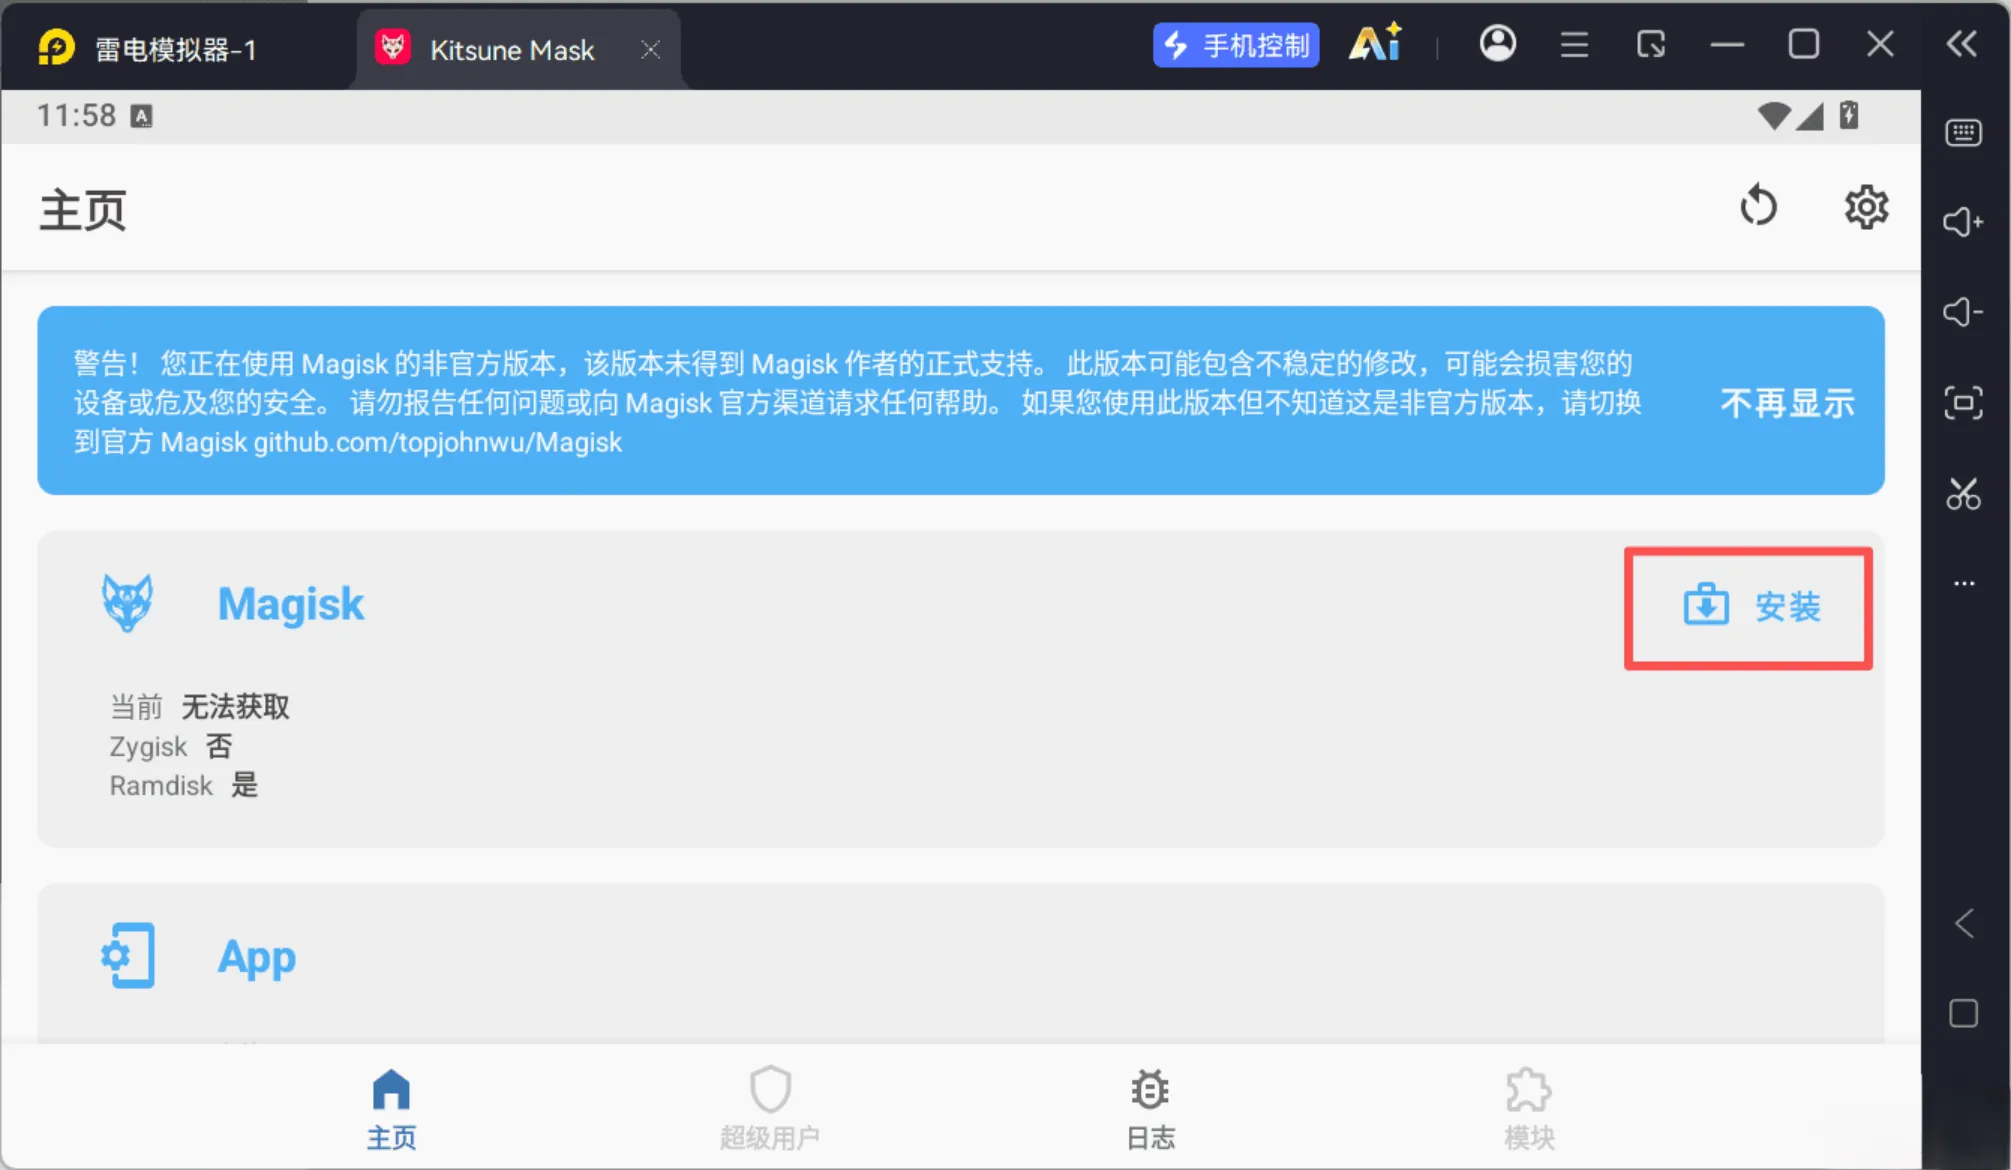Click the fullscreen sidebar icon
The width and height of the screenshot is (2011, 1170).
point(1964,403)
